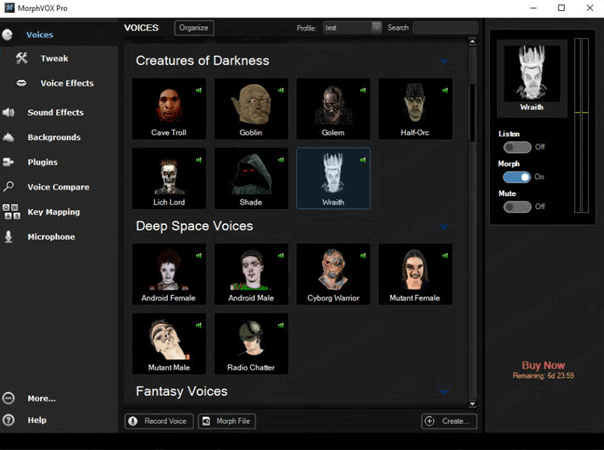The height and width of the screenshot is (450, 604).
Task: Select the Android Male voice
Action: coord(251,274)
